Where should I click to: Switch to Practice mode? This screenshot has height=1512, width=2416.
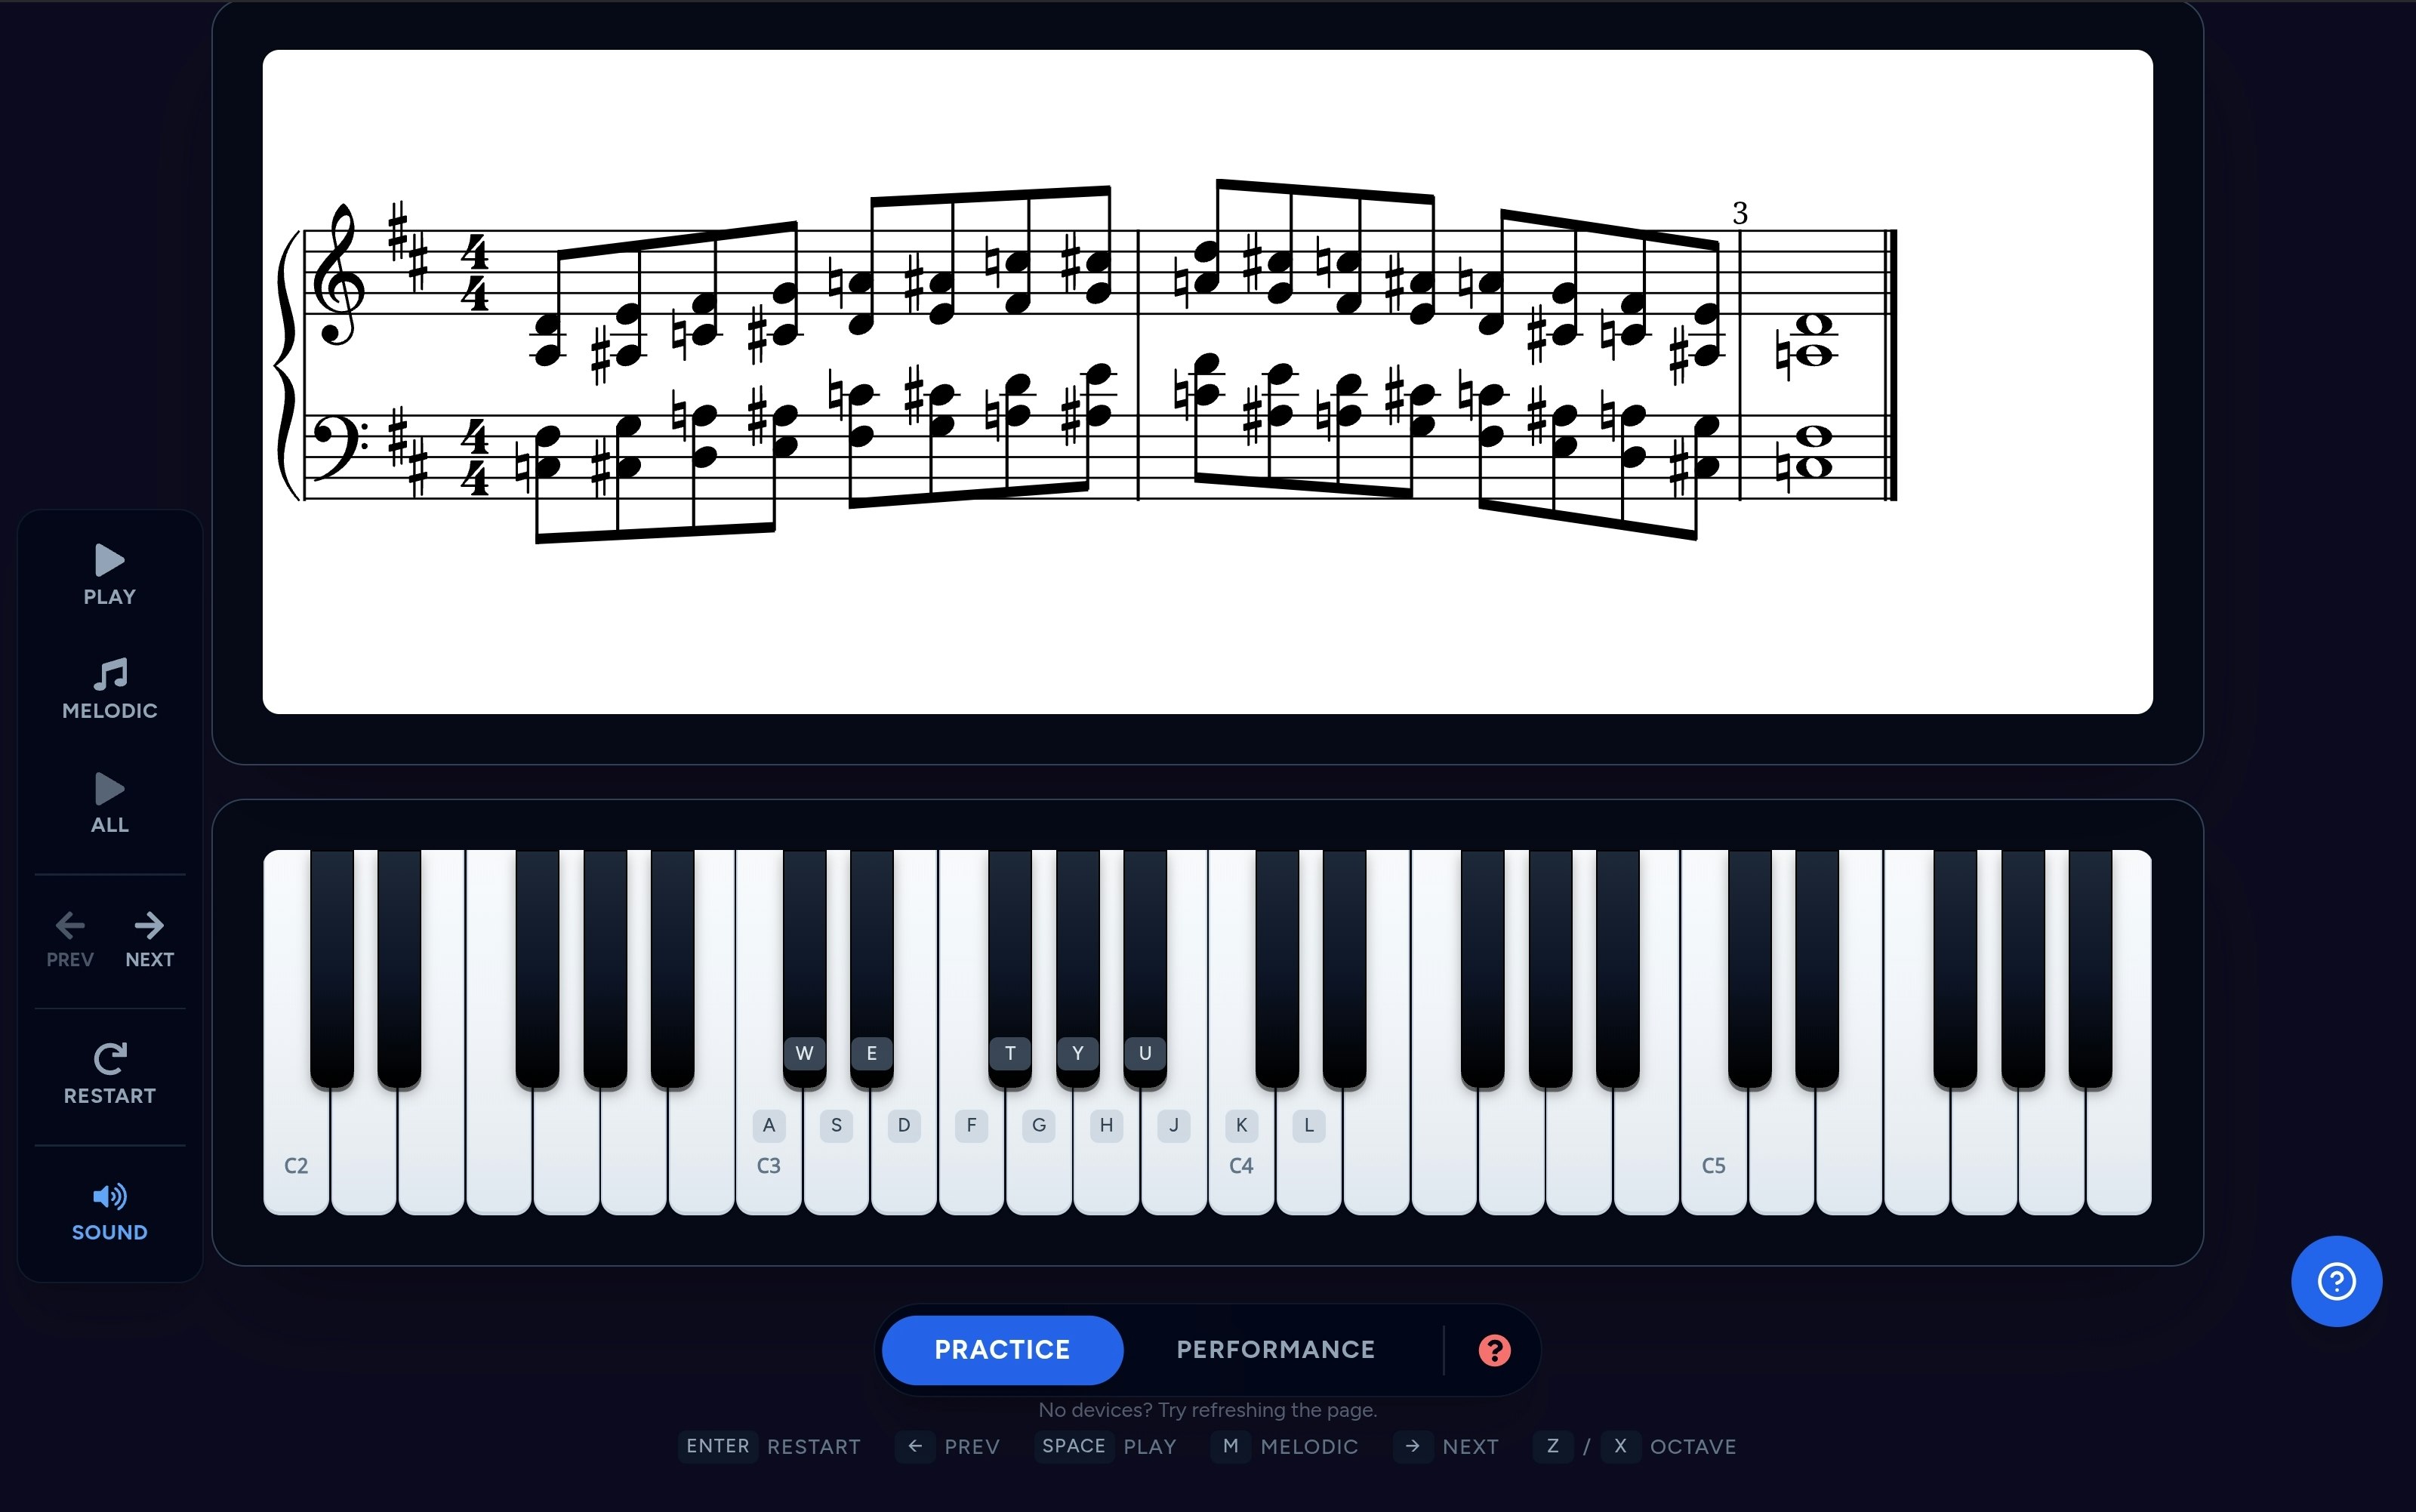pyautogui.click(x=1002, y=1350)
